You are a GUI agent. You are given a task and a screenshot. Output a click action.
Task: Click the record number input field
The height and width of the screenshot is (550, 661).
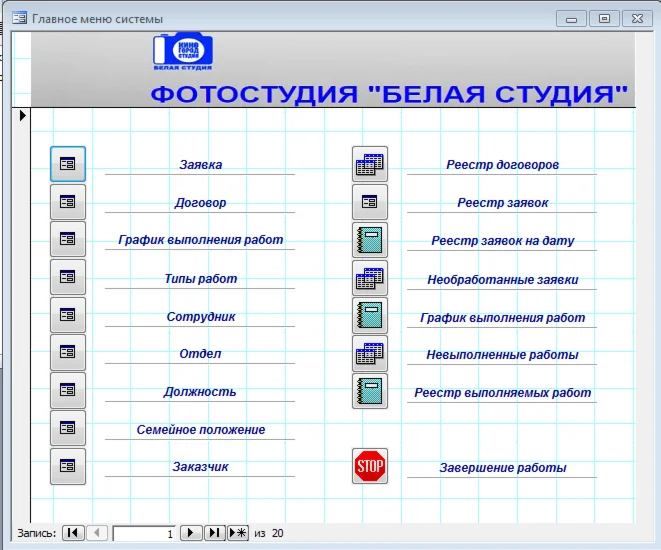tap(145, 534)
